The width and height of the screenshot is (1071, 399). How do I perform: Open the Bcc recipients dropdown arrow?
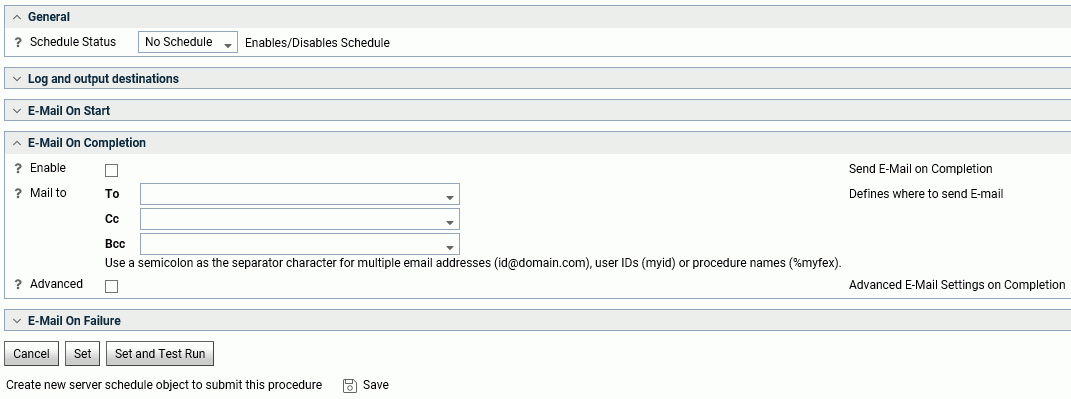click(x=449, y=247)
